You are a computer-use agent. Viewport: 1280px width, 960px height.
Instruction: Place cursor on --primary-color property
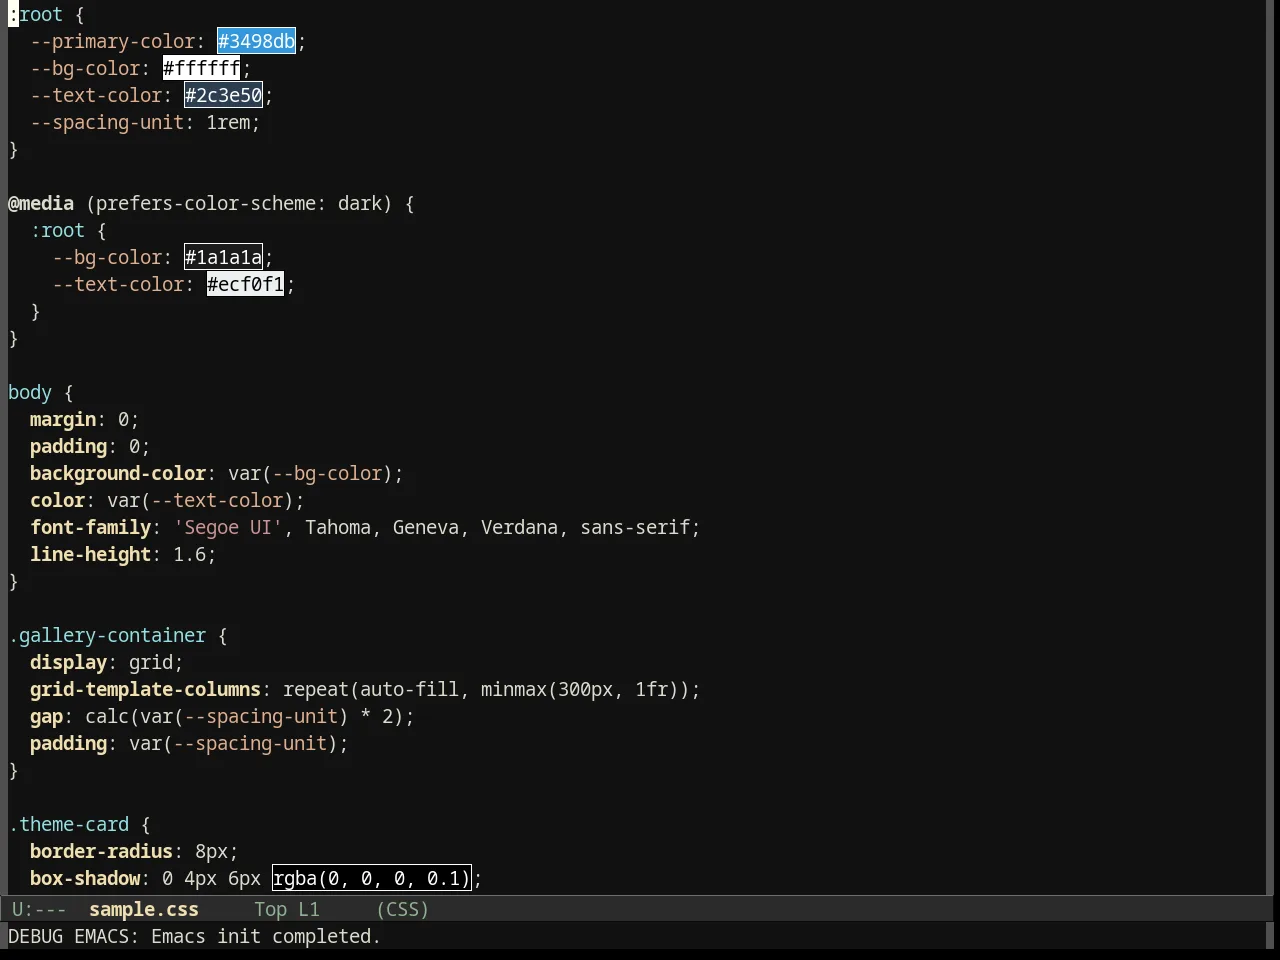pos(112,41)
